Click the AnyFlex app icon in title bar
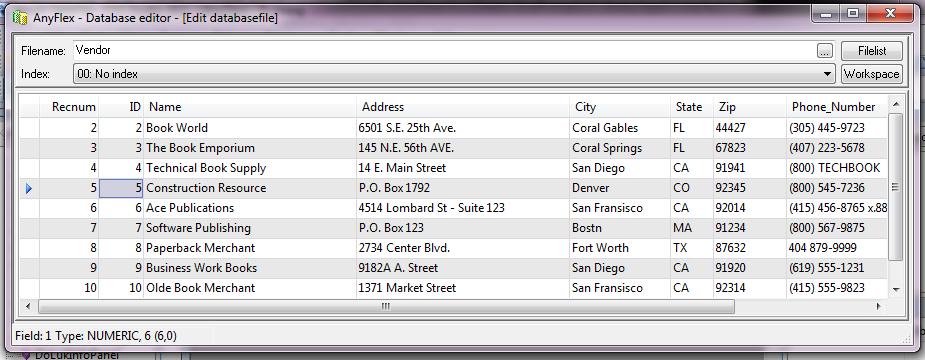This screenshot has height=360, width=925. [21, 18]
